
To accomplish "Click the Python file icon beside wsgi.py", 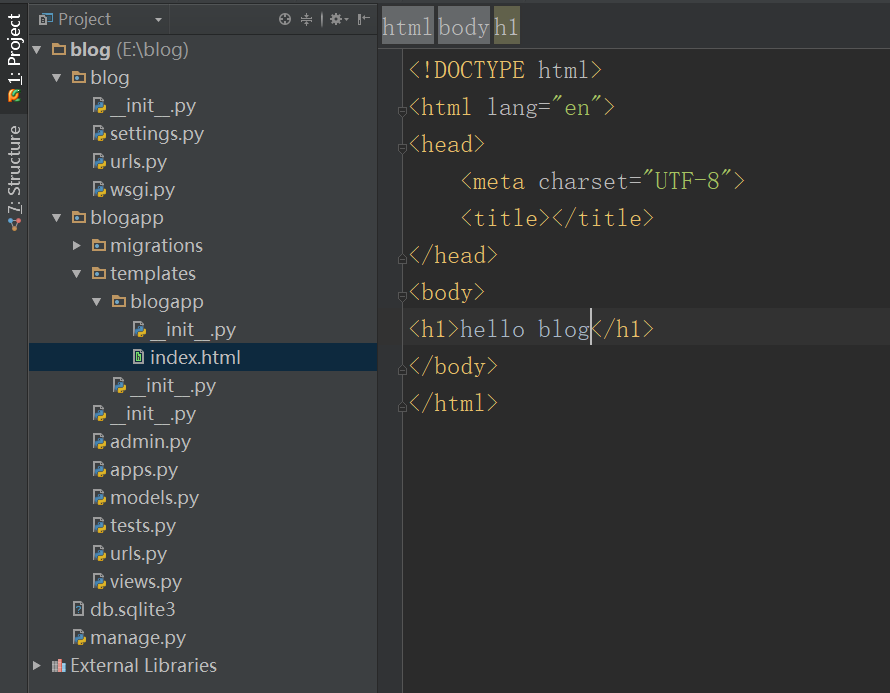I will (99, 189).
